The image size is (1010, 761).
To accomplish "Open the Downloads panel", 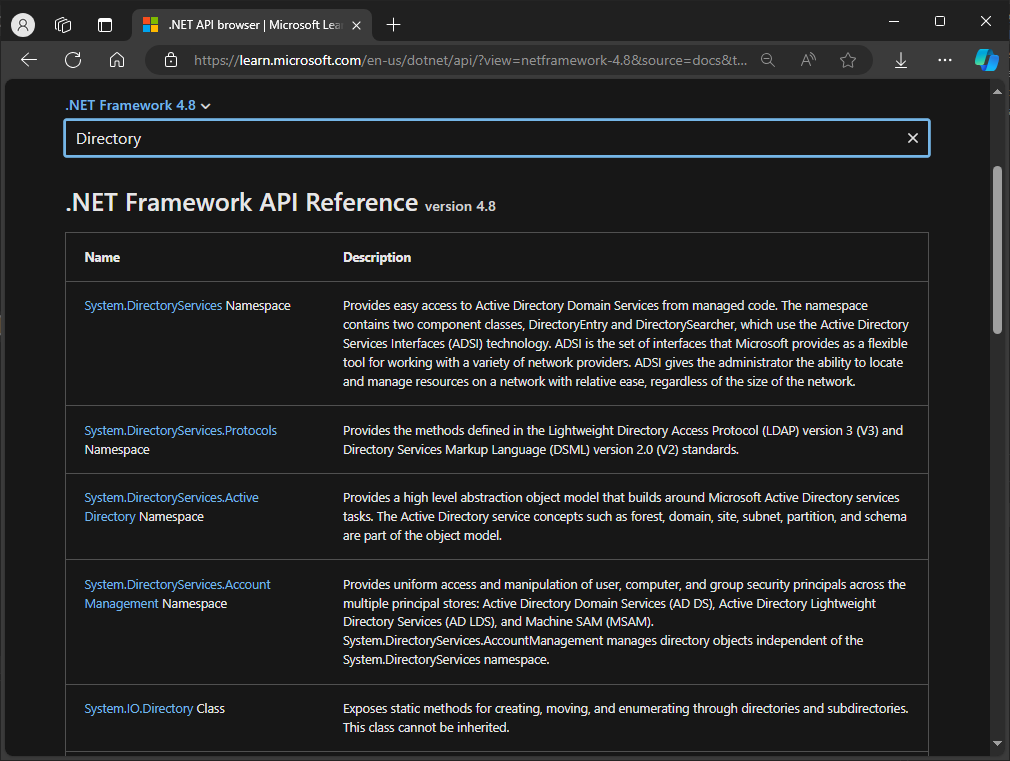I will pos(900,60).
